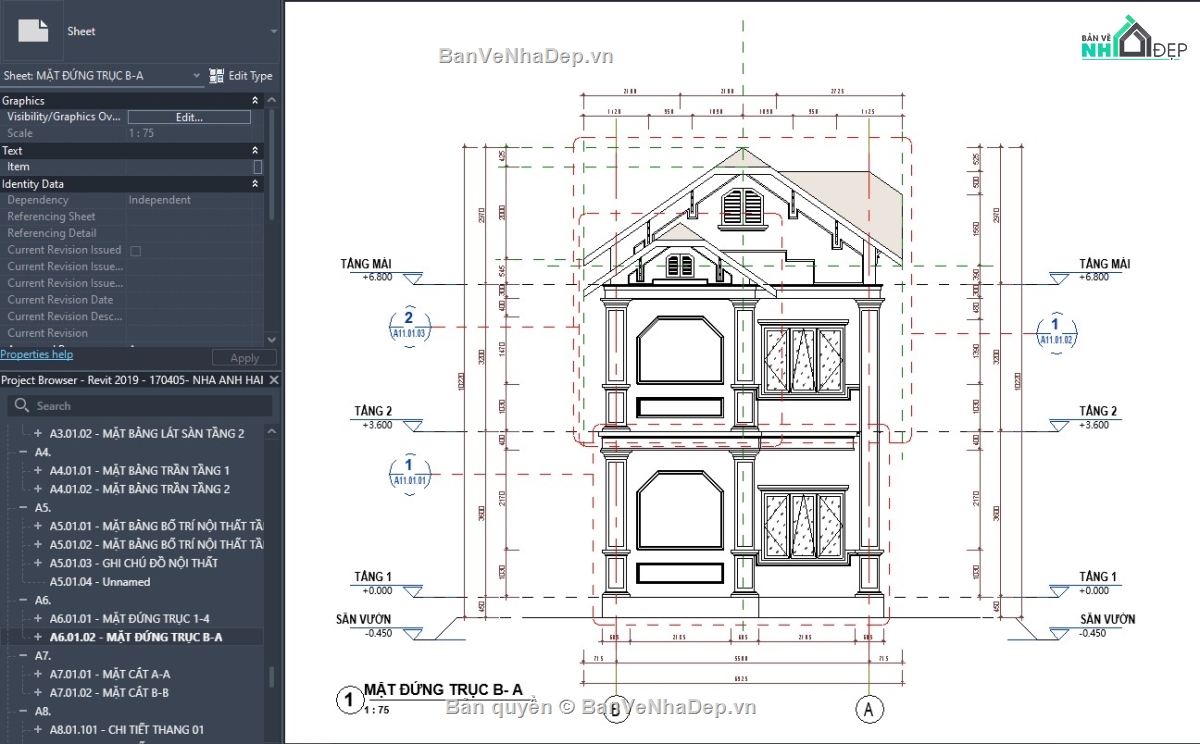Screen dimensions: 1200x744
Task: Click the Edit Type icon
Action: (x=217, y=75)
